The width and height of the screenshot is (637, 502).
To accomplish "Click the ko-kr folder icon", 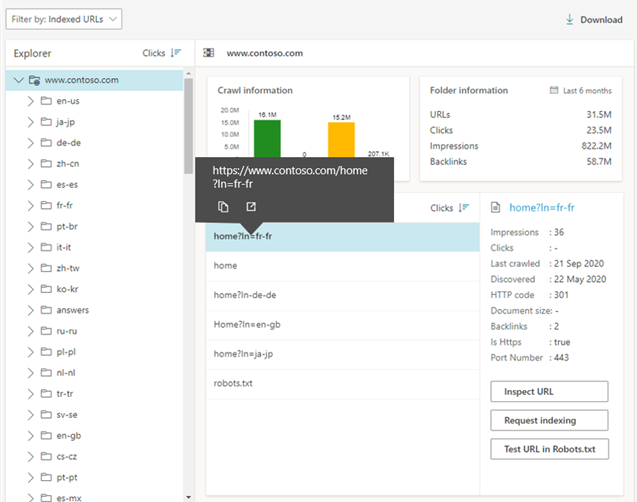I will [46, 289].
